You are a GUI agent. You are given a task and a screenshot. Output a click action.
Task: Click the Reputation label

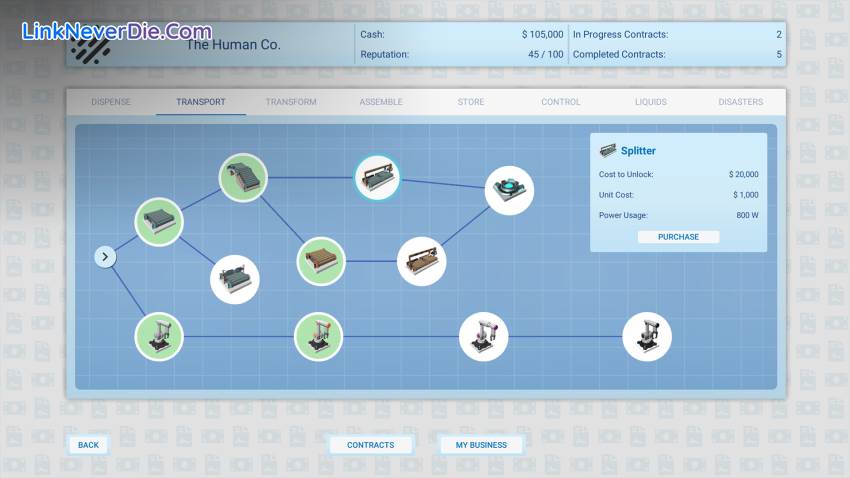[384, 54]
